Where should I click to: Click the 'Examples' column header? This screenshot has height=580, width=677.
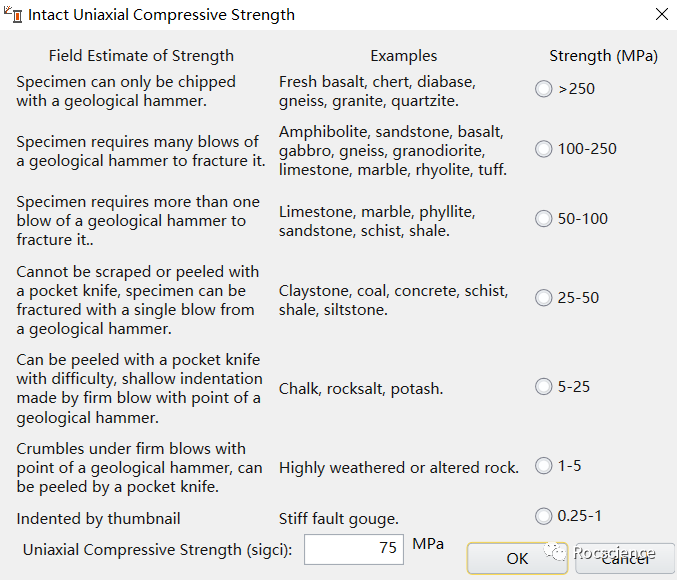(404, 56)
